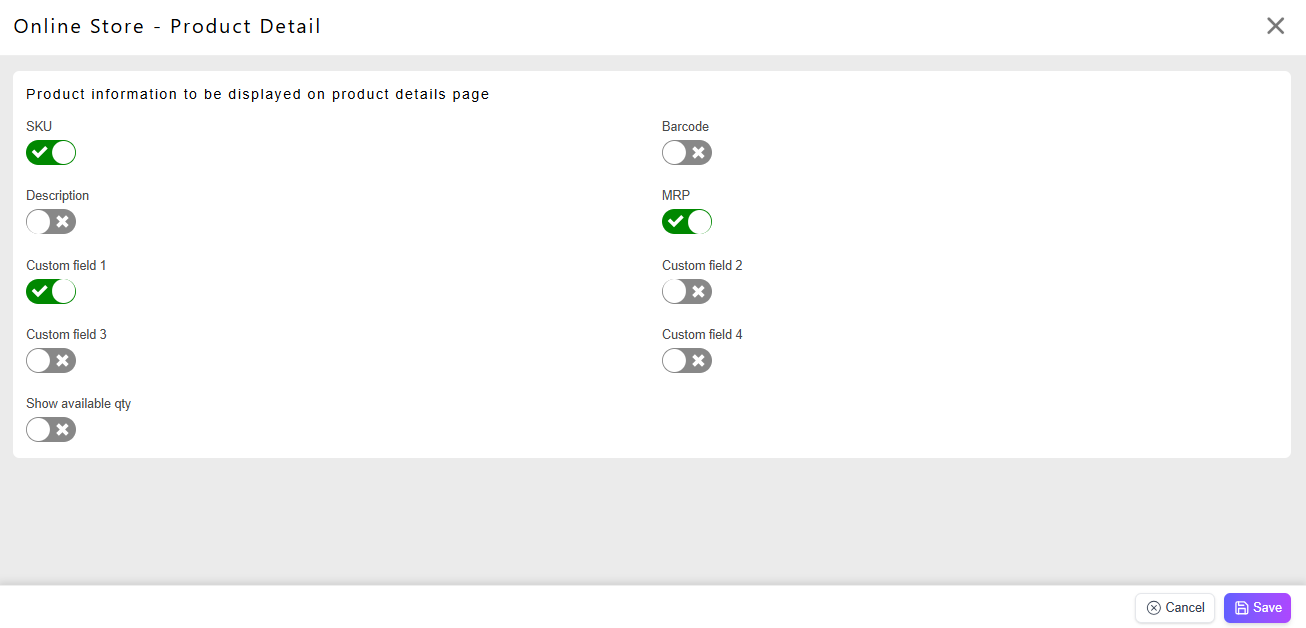Click the Description label text
Screen dimensions: 1306x628
point(58,196)
